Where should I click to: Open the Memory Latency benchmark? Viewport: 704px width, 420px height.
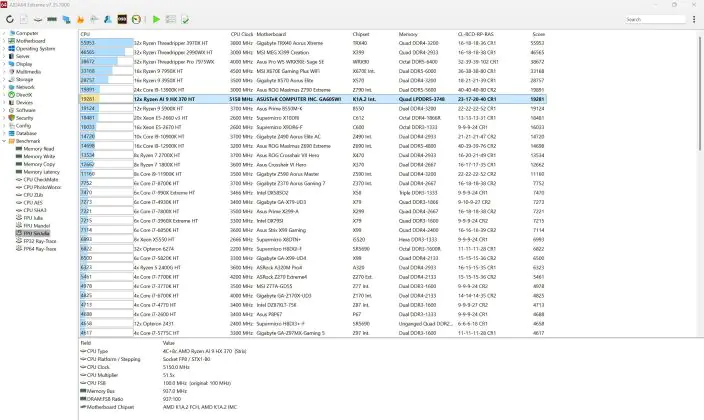click(x=41, y=172)
